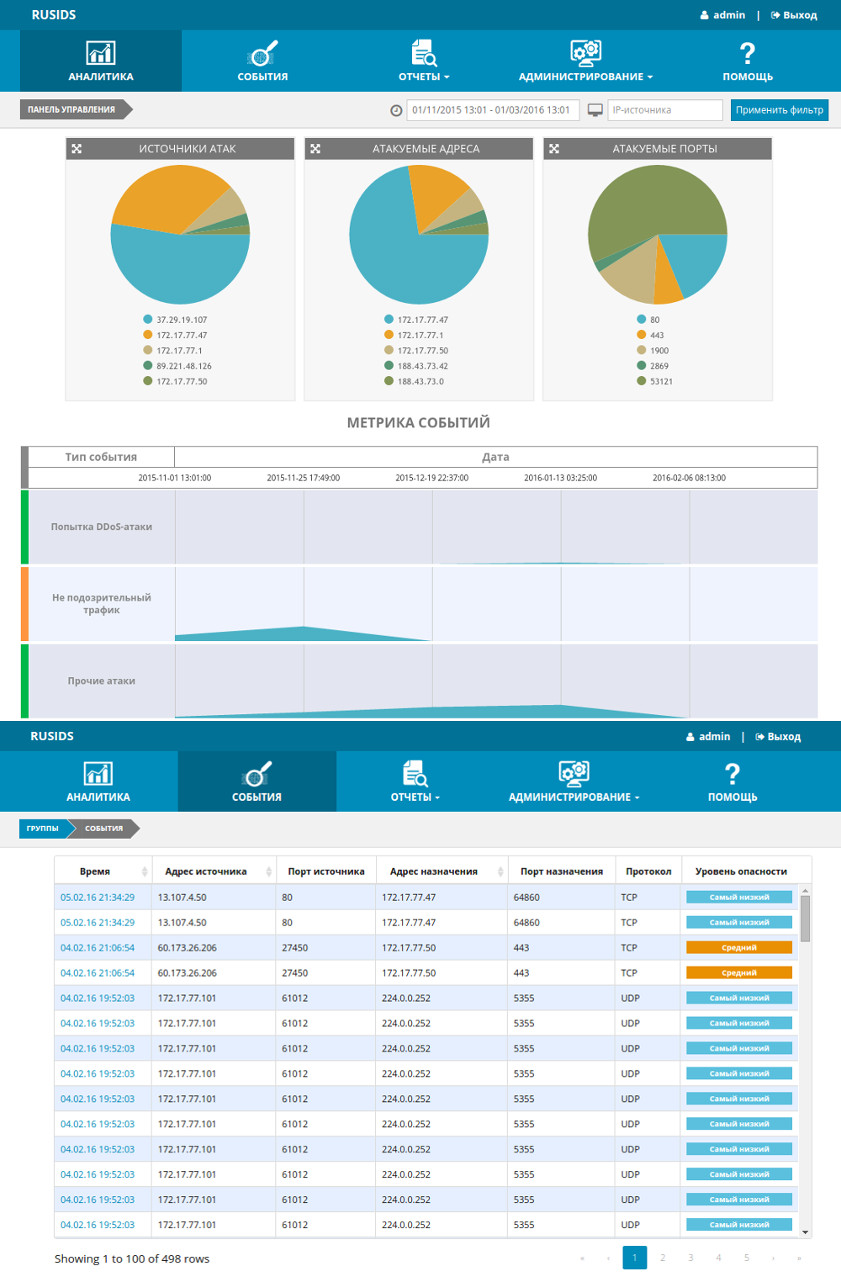Expand the Атакуемые адреса panel fullscreen icon
This screenshot has height=1283, width=841.
coord(315,149)
